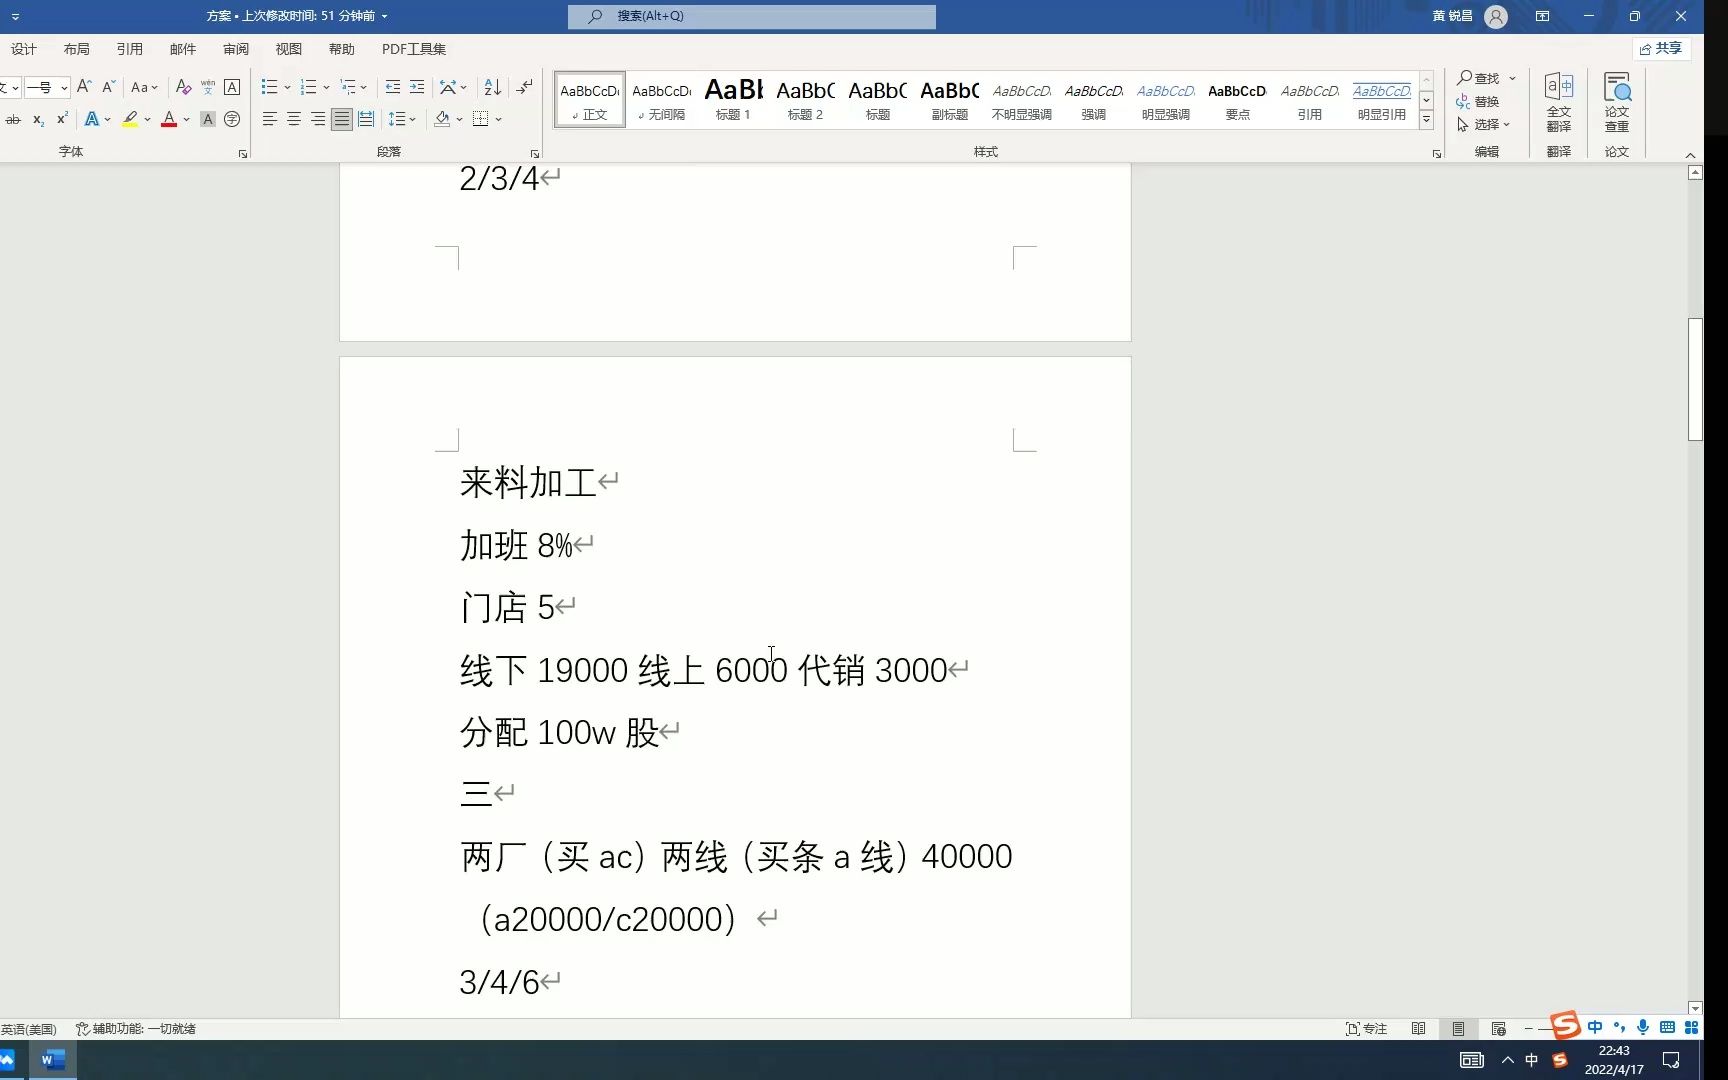
Task: Center the paragraph text
Action: point(294,119)
